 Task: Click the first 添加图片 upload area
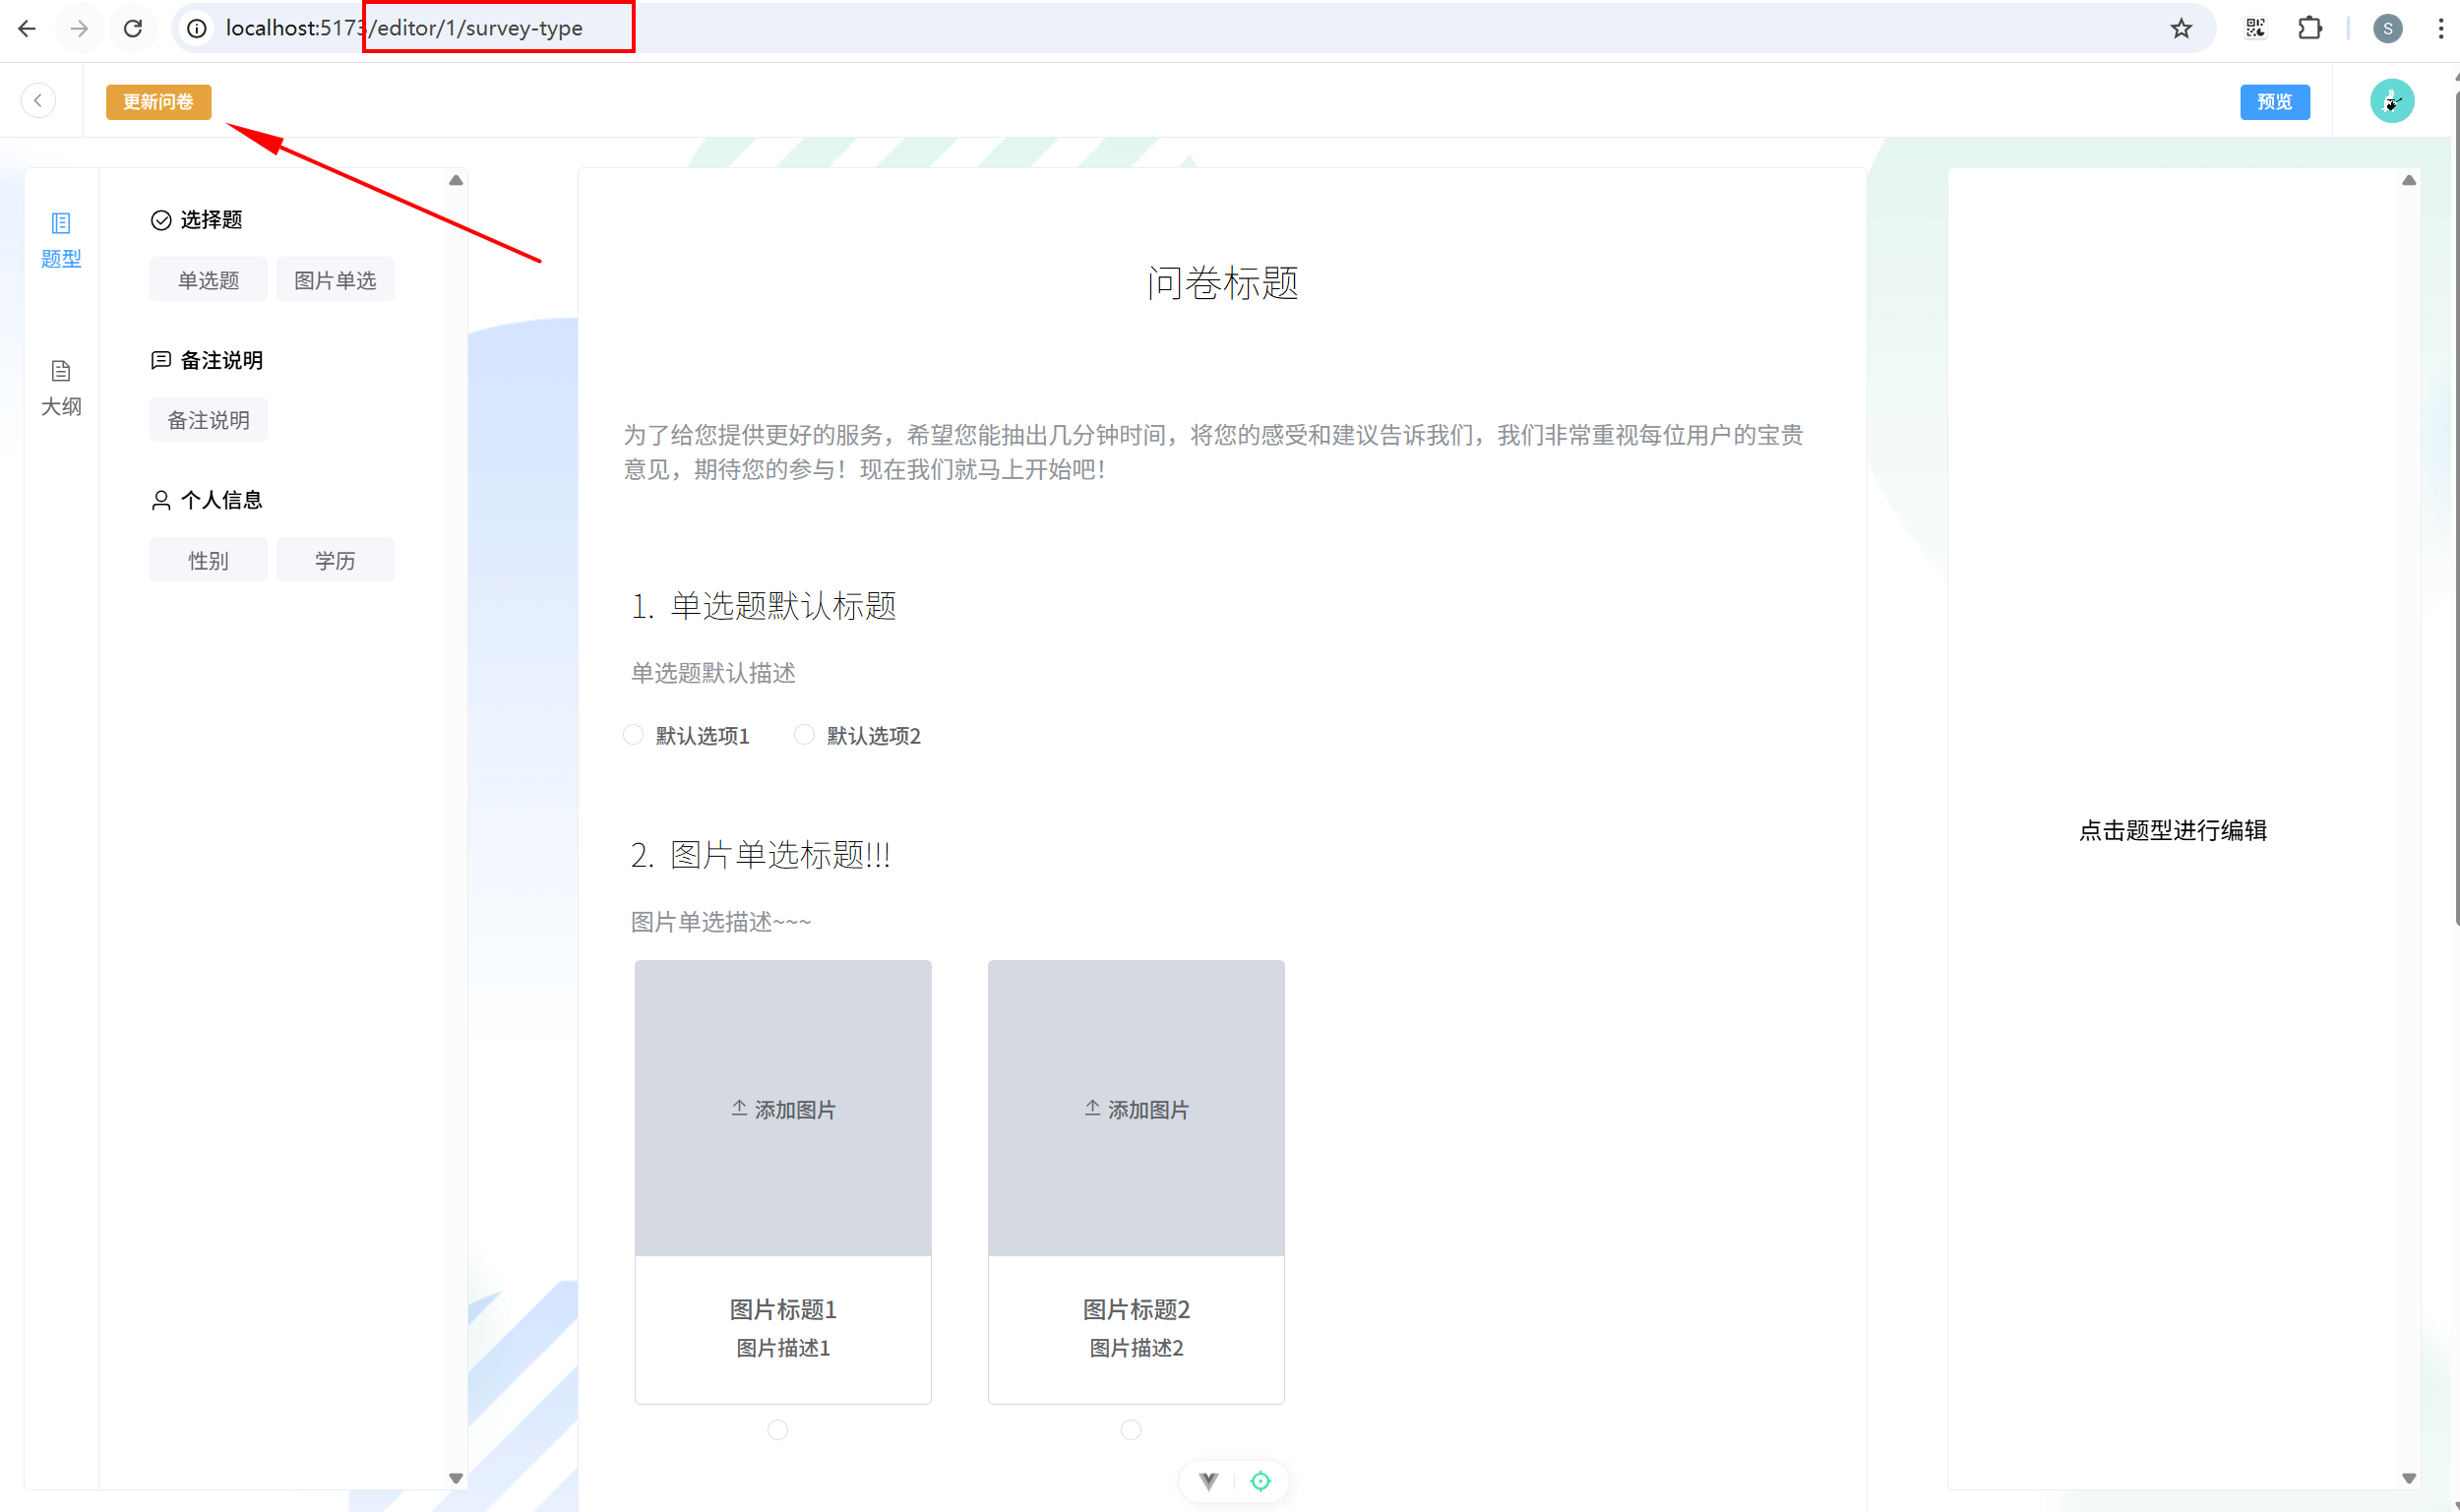(783, 1108)
